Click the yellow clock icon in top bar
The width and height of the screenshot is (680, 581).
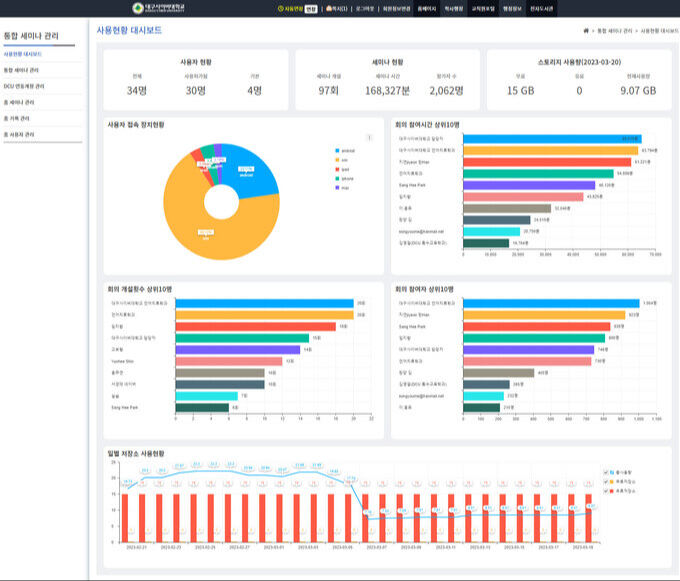click(x=280, y=9)
